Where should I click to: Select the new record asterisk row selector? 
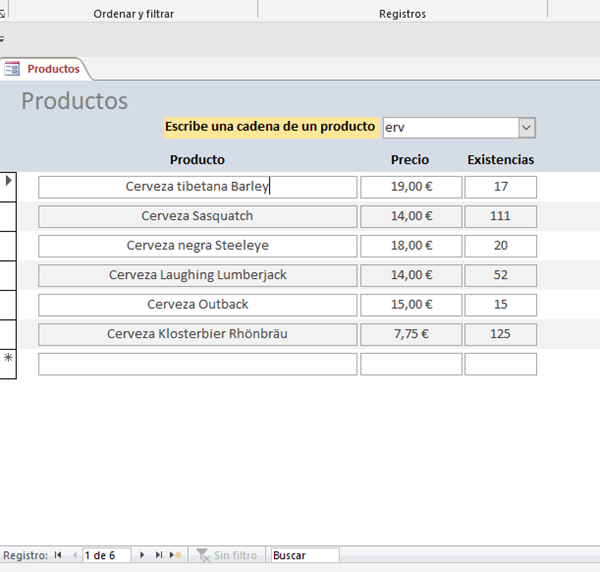(x=10, y=359)
